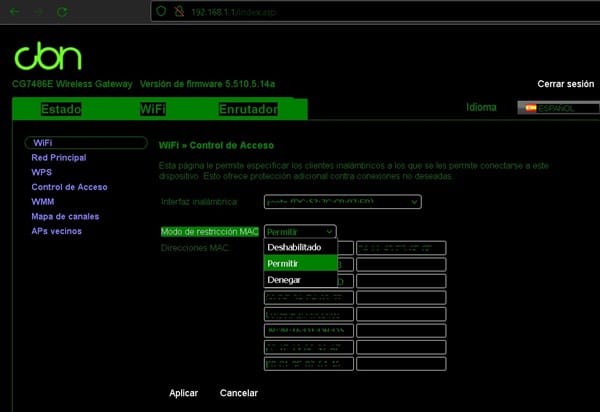Choose Denegar from the dropdown list
The image size is (600, 412).
tap(300, 280)
